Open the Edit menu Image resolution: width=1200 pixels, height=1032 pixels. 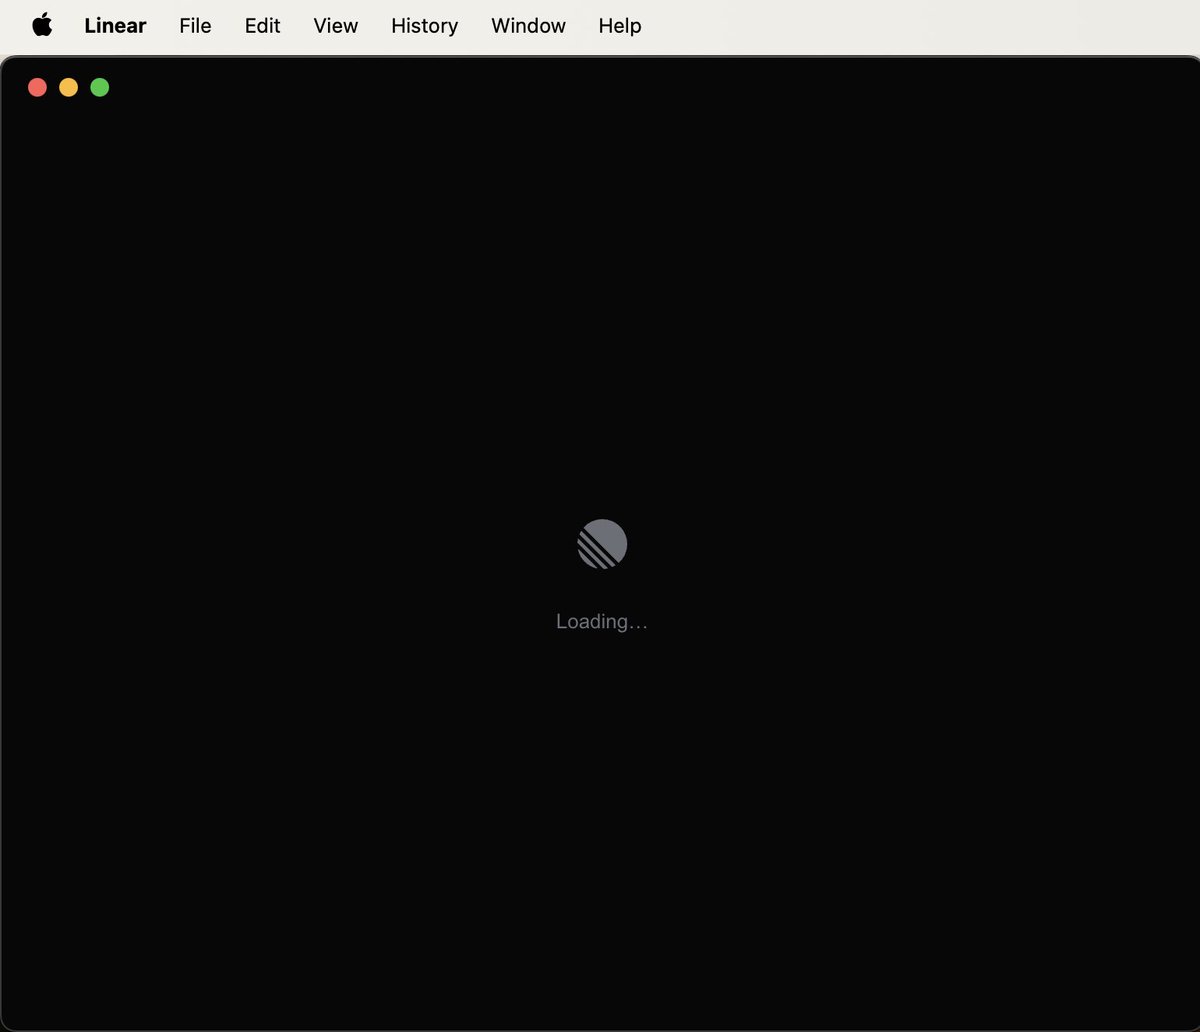[262, 26]
